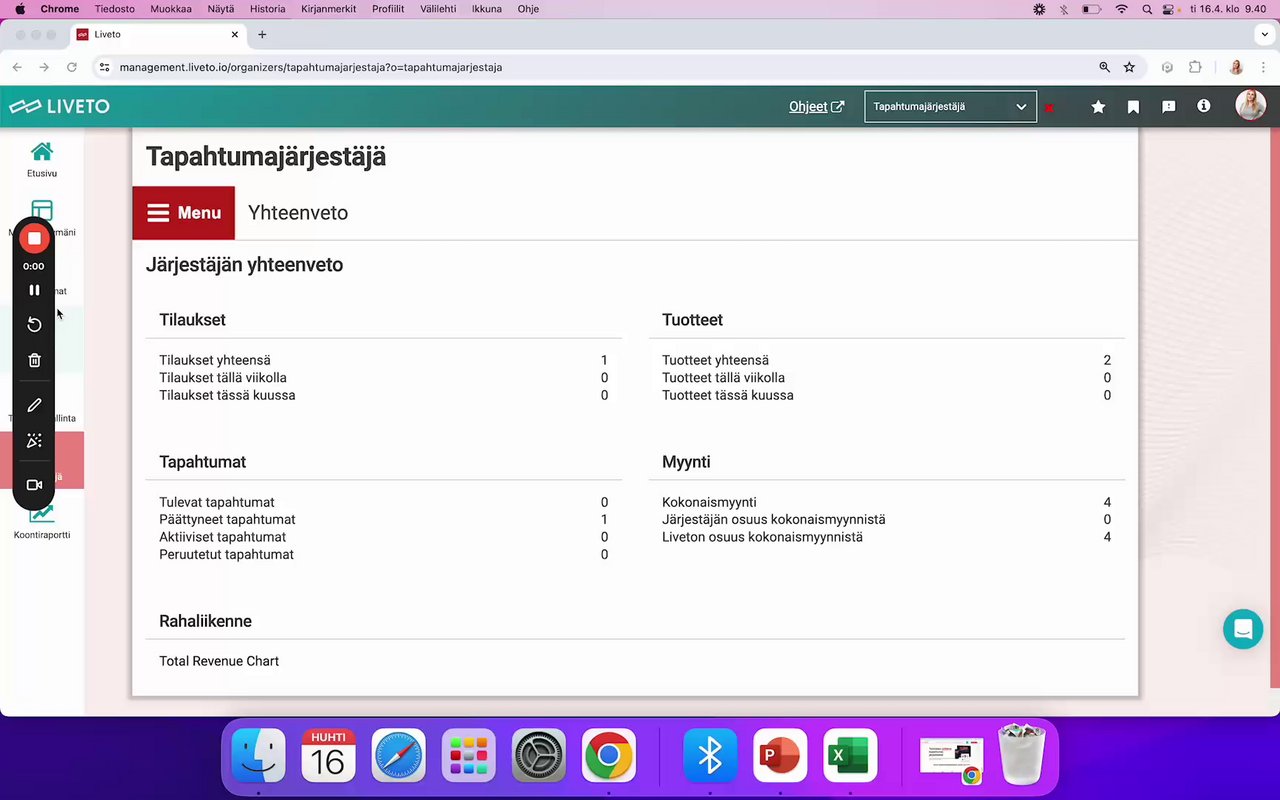Pause the recording
1280x800 pixels.
click(x=34, y=290)
